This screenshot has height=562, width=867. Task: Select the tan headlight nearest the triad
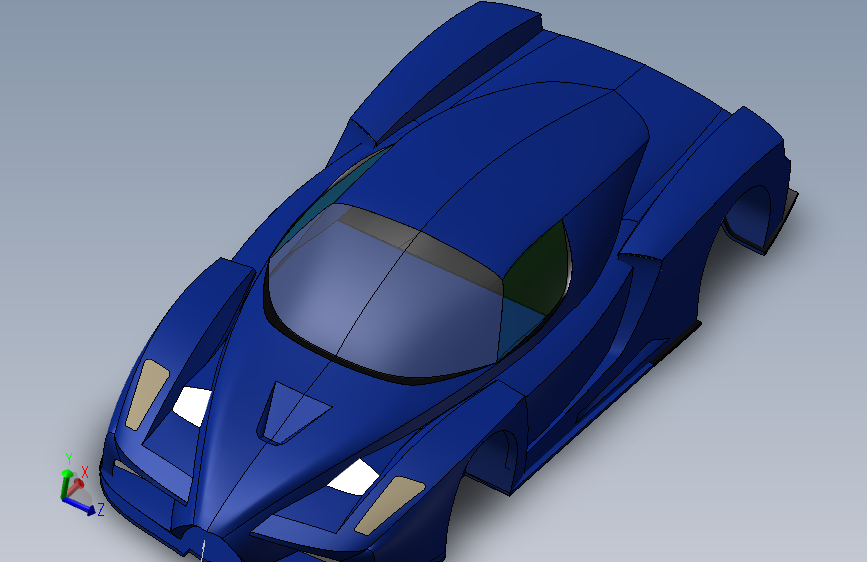[x=147, y=394]
